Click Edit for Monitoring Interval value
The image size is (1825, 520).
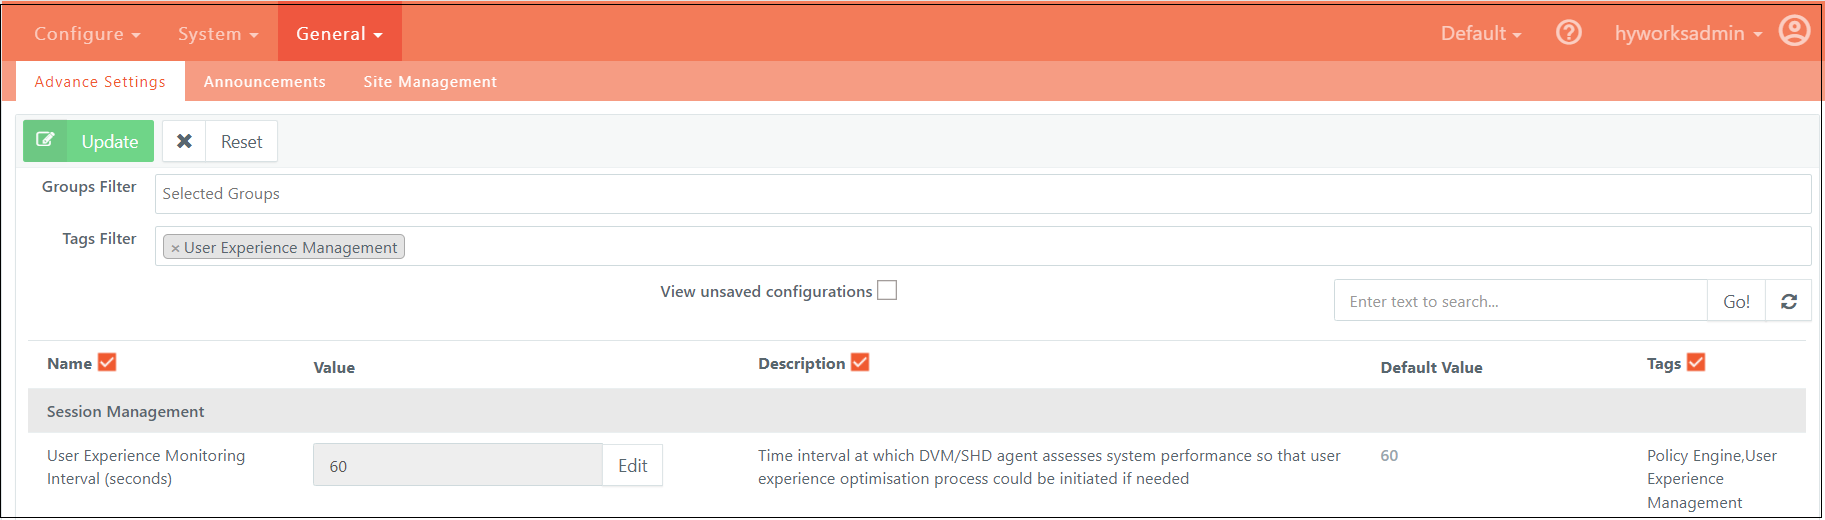(x=632, y=465)
